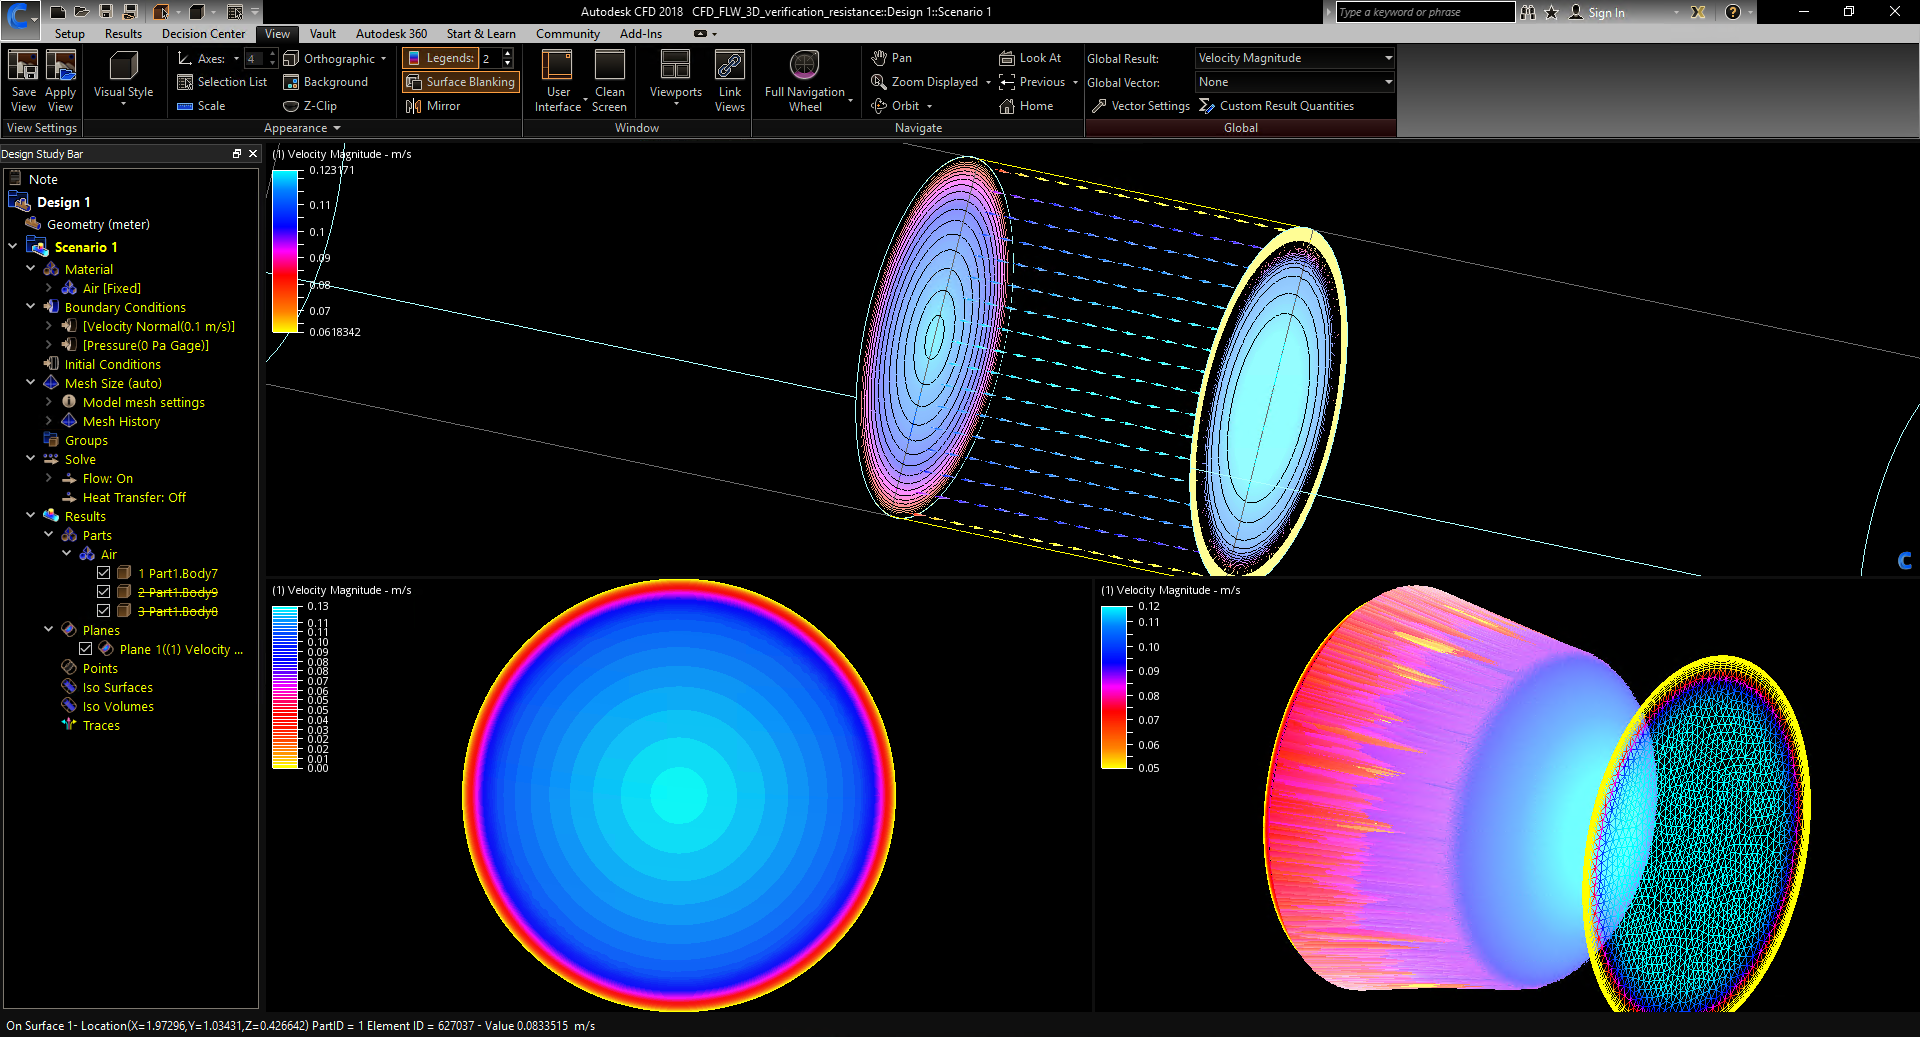The image size is (1920, 1037).
Task: Click the Link Views icon
Action: (729, 80)
